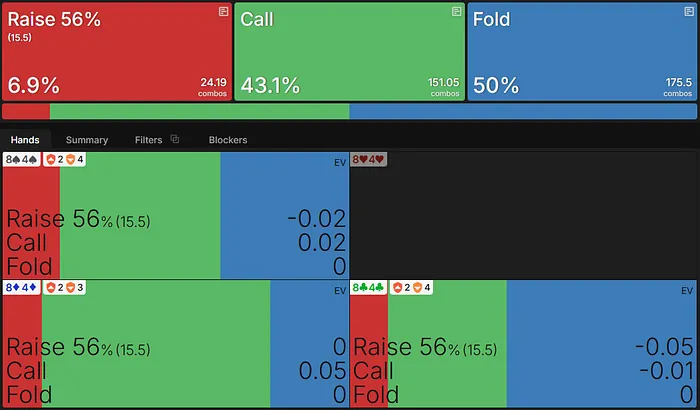Select the blue Fold action panel

[582, 50]
